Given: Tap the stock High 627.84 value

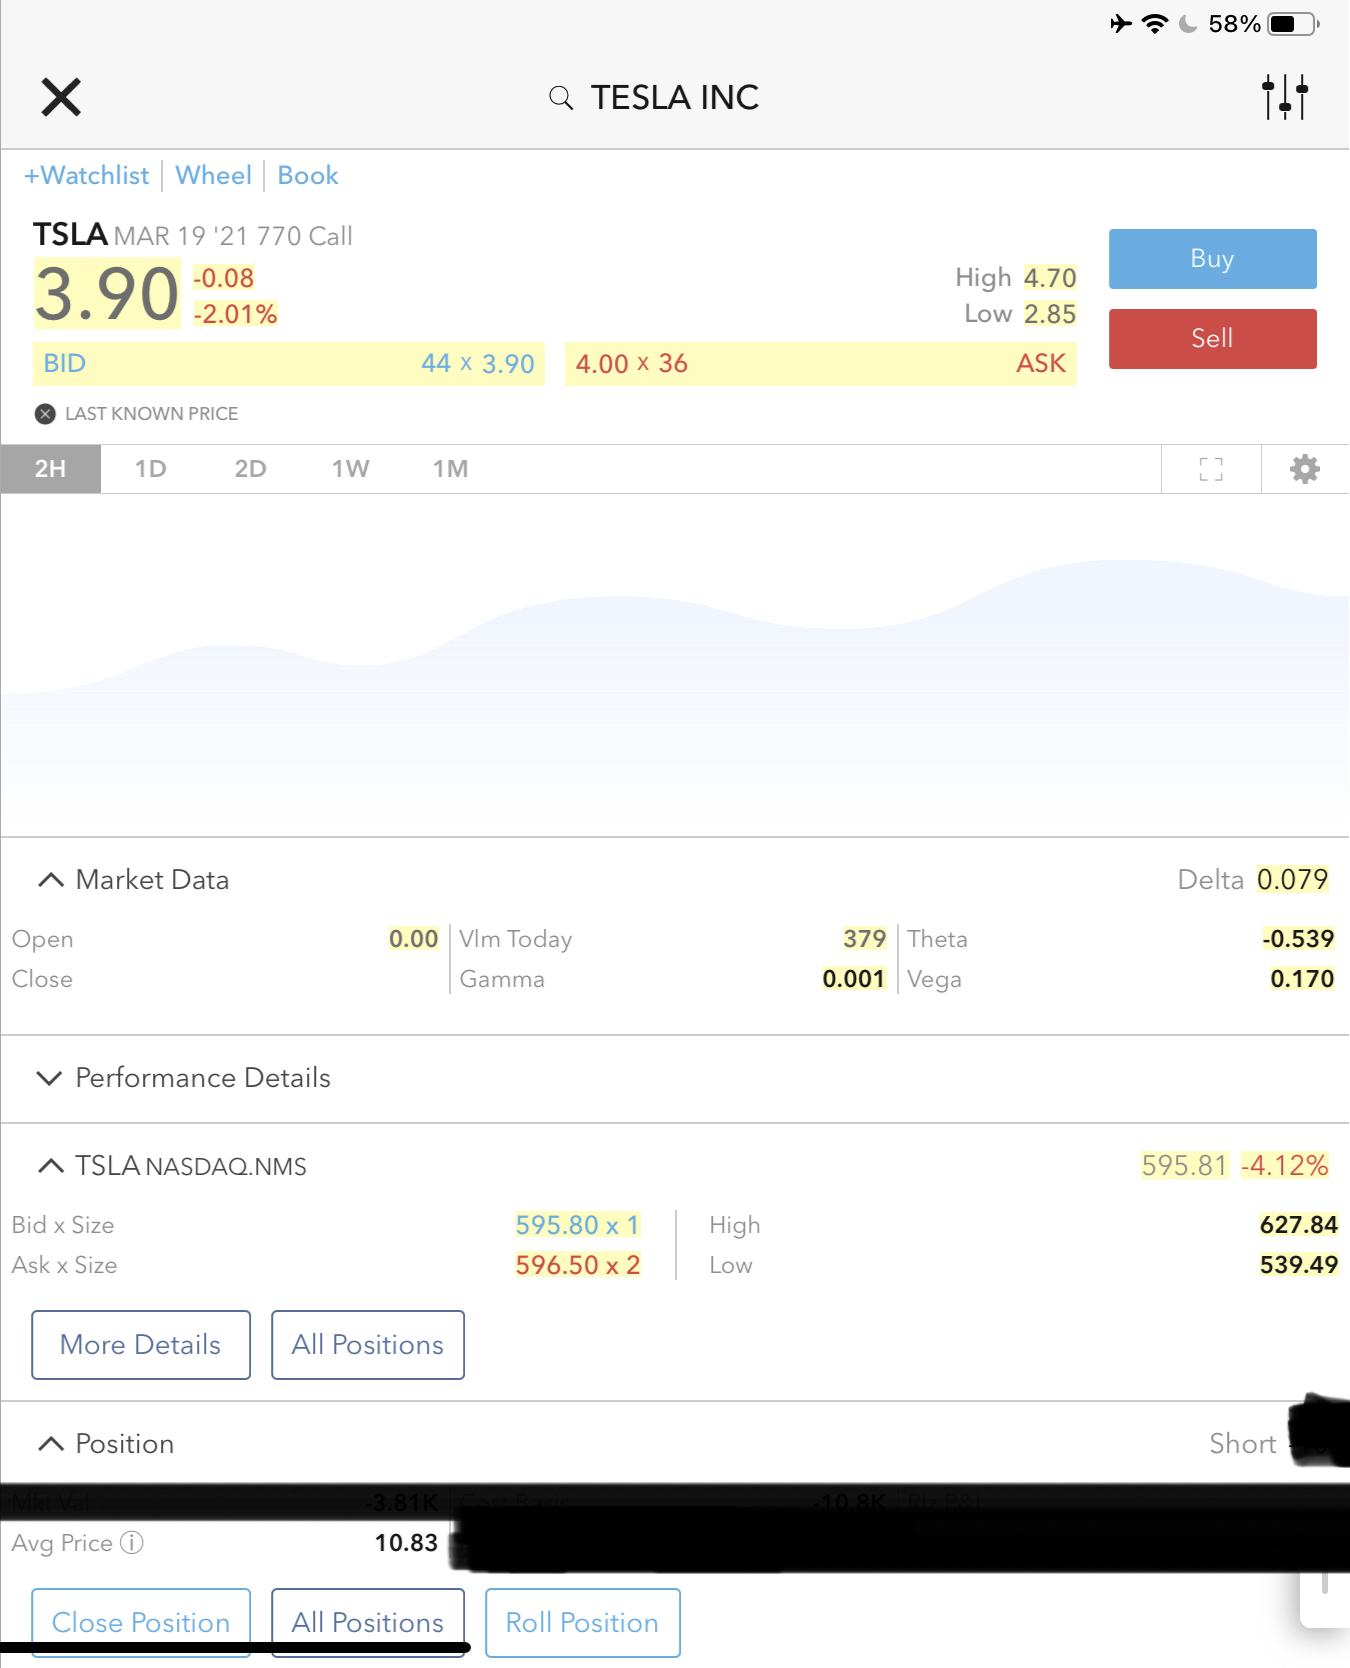Looking at the screenshot, I should [x=1299, y=1225].
